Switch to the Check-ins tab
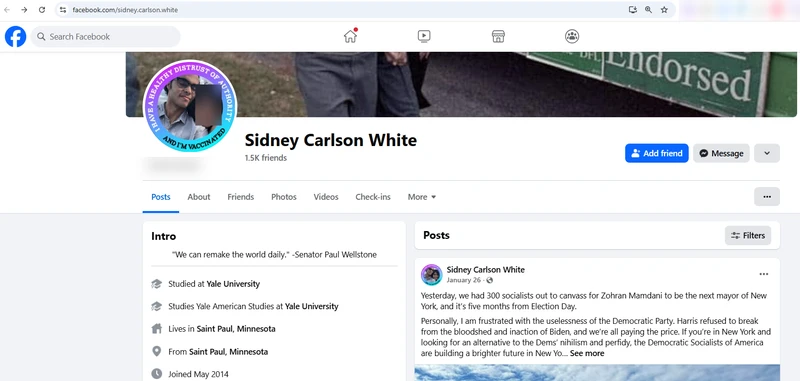 tap(373, 197)
